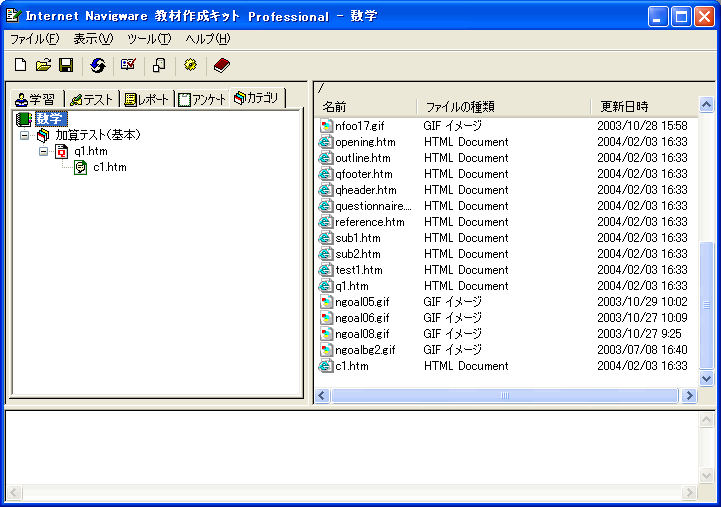Click the HTML icon beside outline.htm
The height and width of the screenshot is (507, 721).
326,158
